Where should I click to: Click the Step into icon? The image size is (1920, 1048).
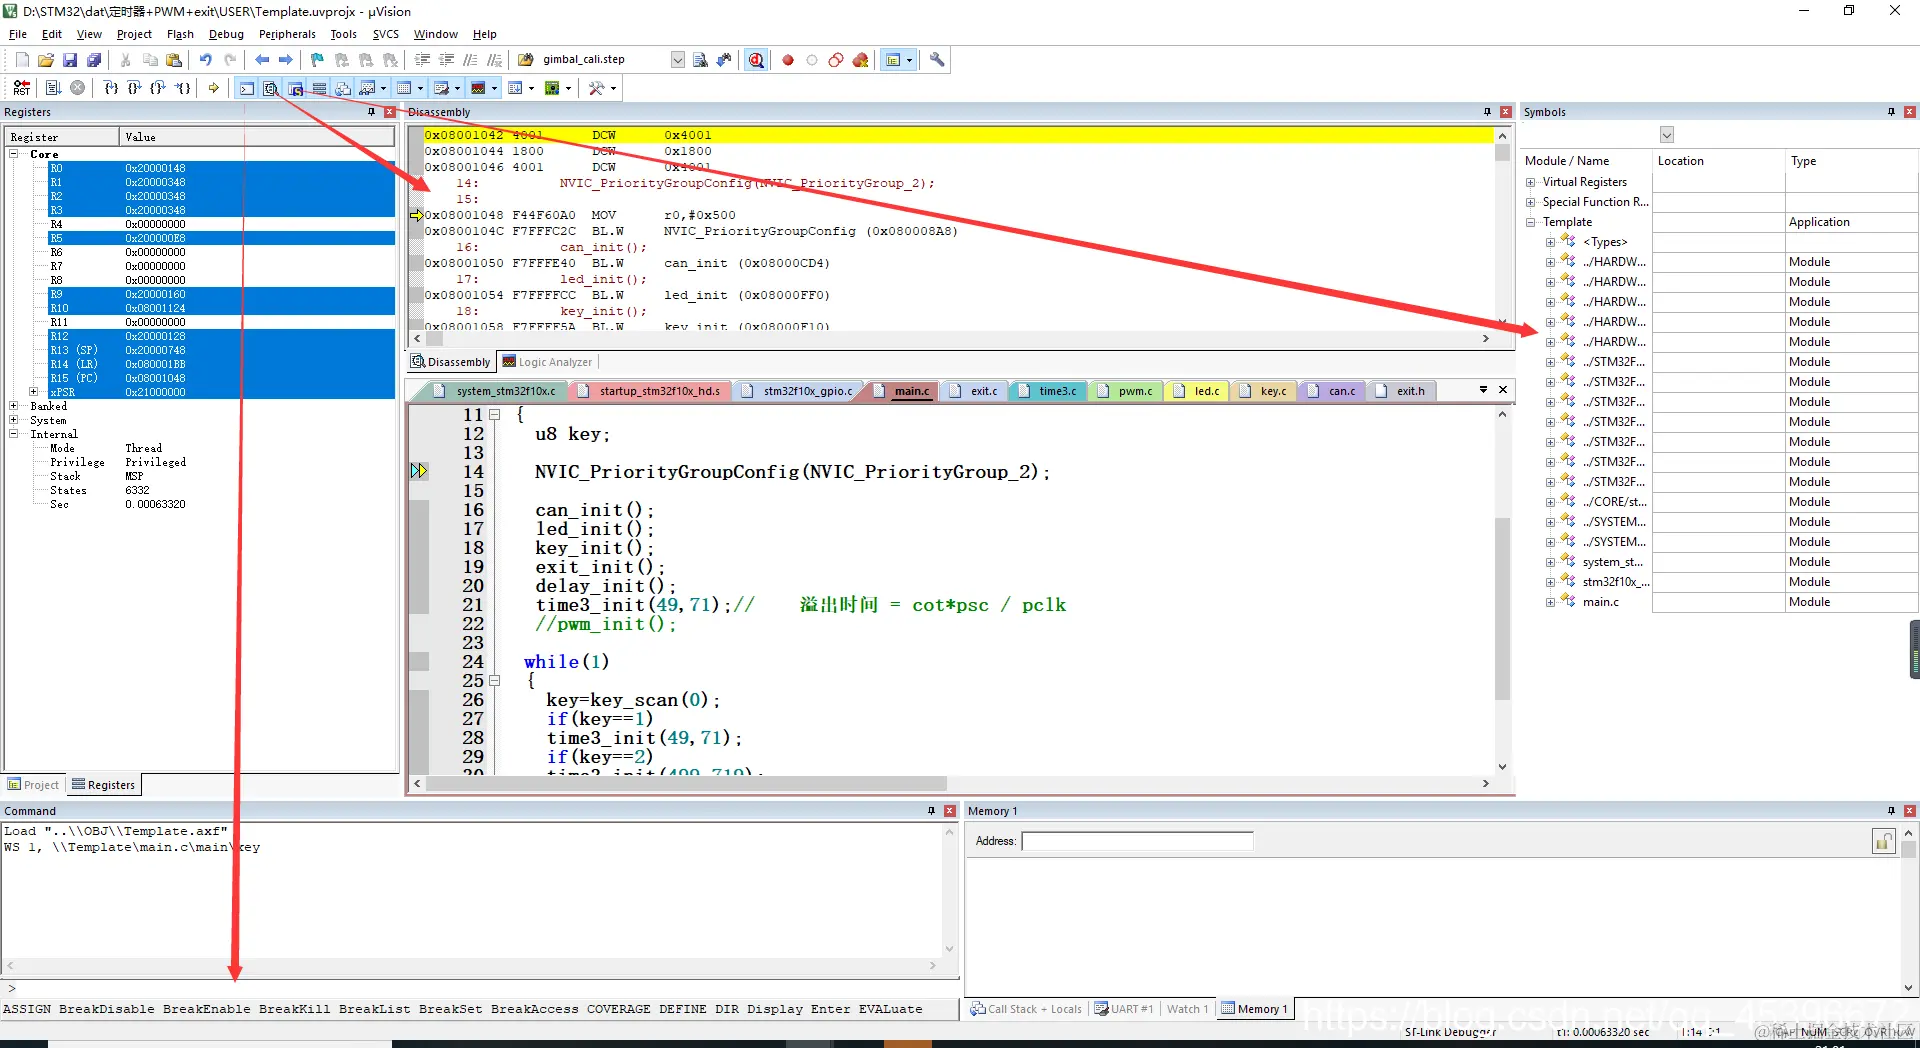(111, 88)
